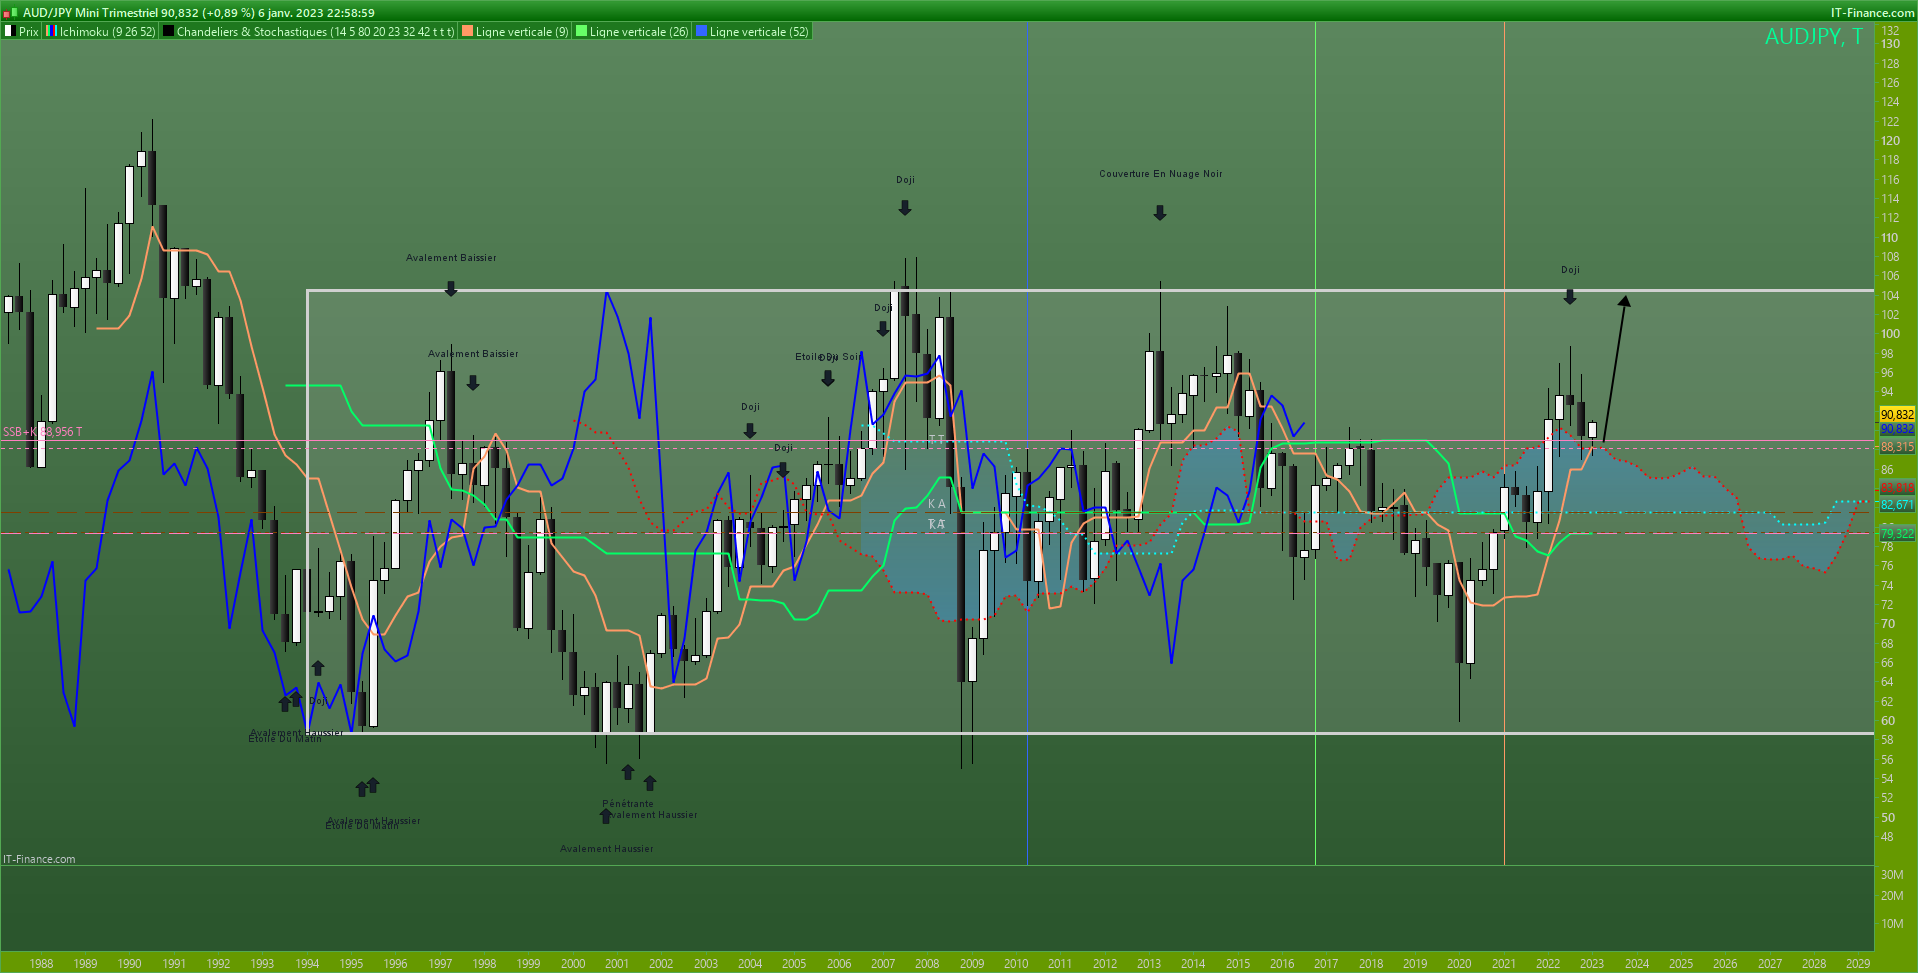This screenshot has width=1918, height=973.
Task: Click the up arrow near the 1994 low
Action: coord(318,668)
